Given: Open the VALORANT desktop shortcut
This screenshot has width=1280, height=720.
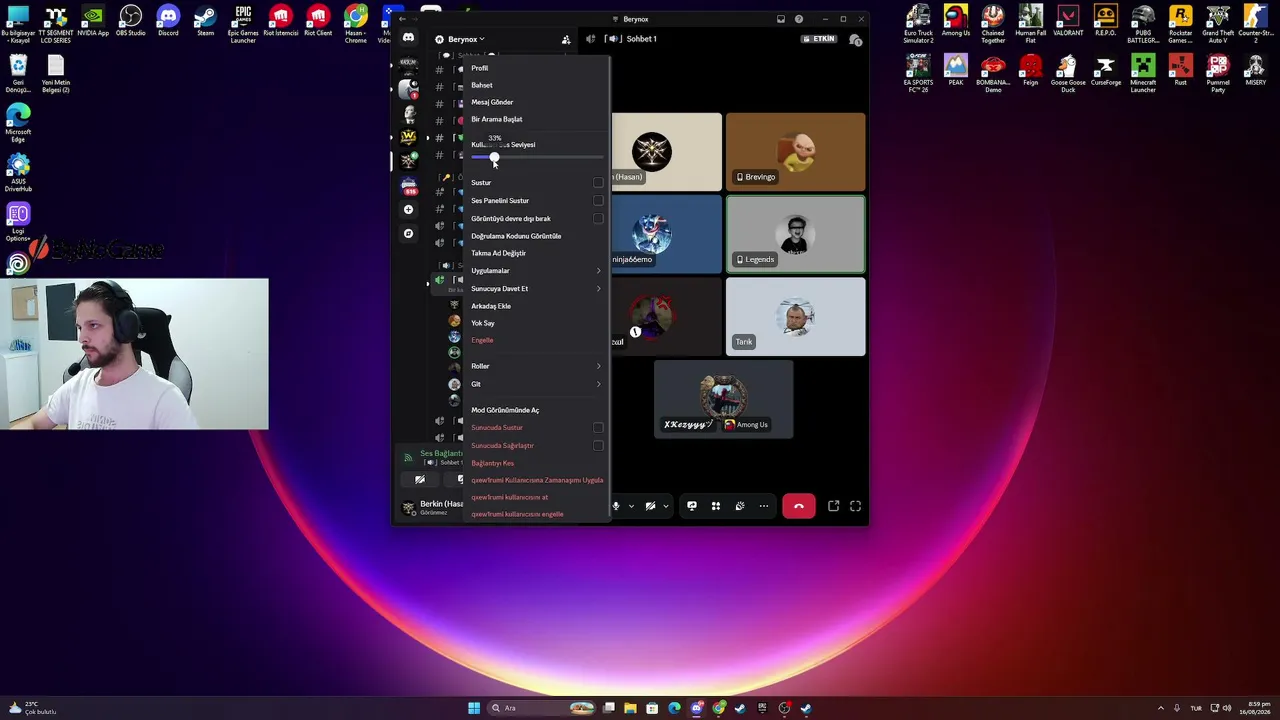Looking at the screenshot, I should tap(1068, 22).
